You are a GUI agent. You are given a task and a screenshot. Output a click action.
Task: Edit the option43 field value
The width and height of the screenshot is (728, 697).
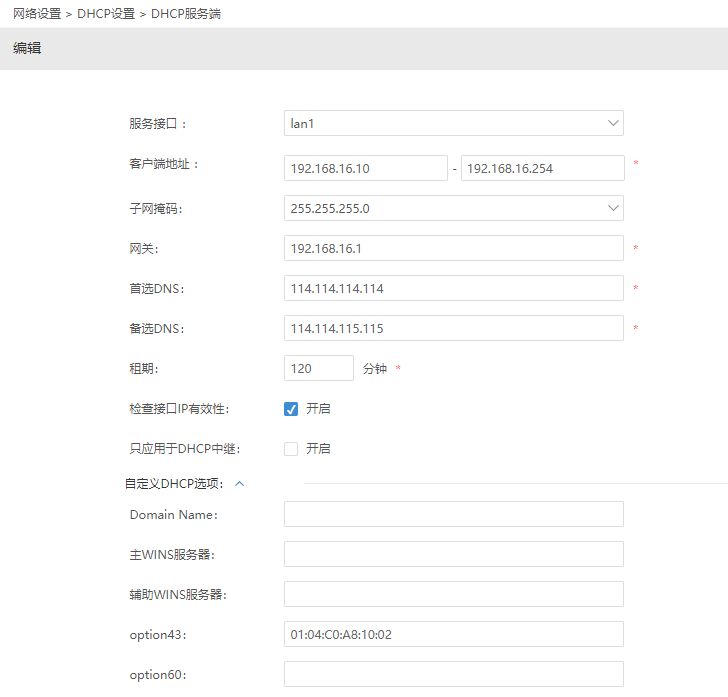453,634
